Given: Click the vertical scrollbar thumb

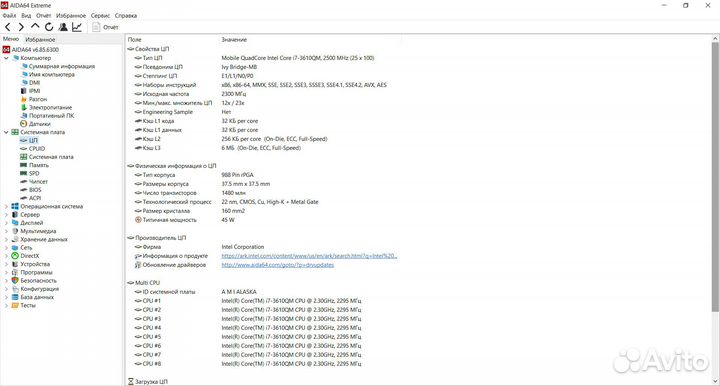Looking at the screenshot, I should [715, 177].
